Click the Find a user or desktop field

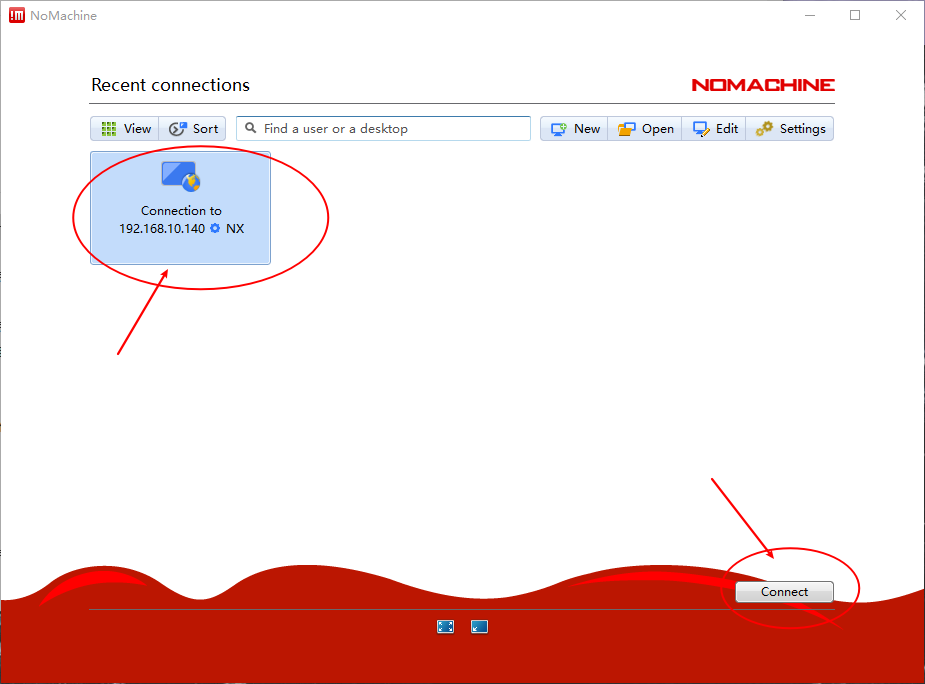coord(383,129)
